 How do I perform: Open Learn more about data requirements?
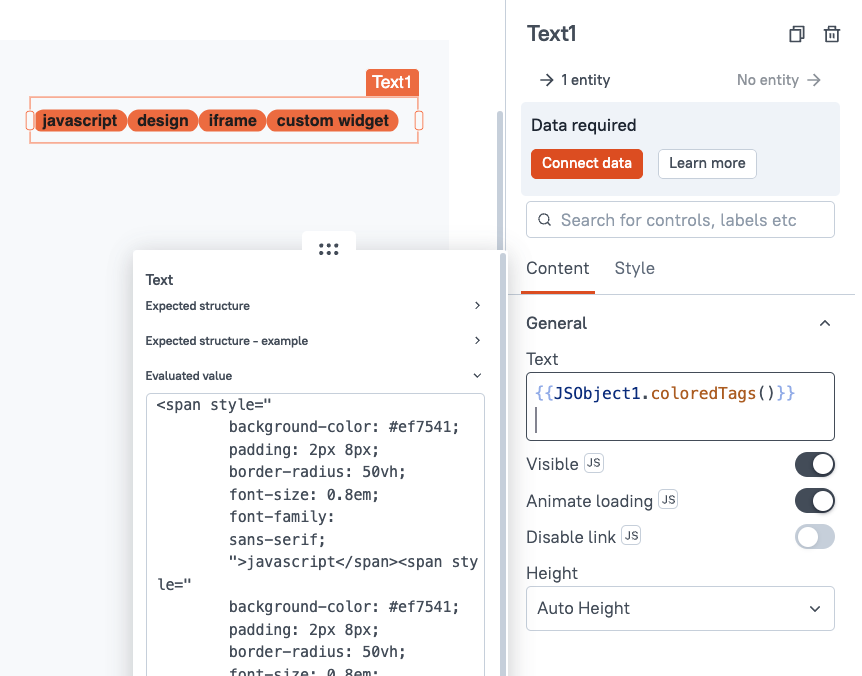click(x=707, y=164)
